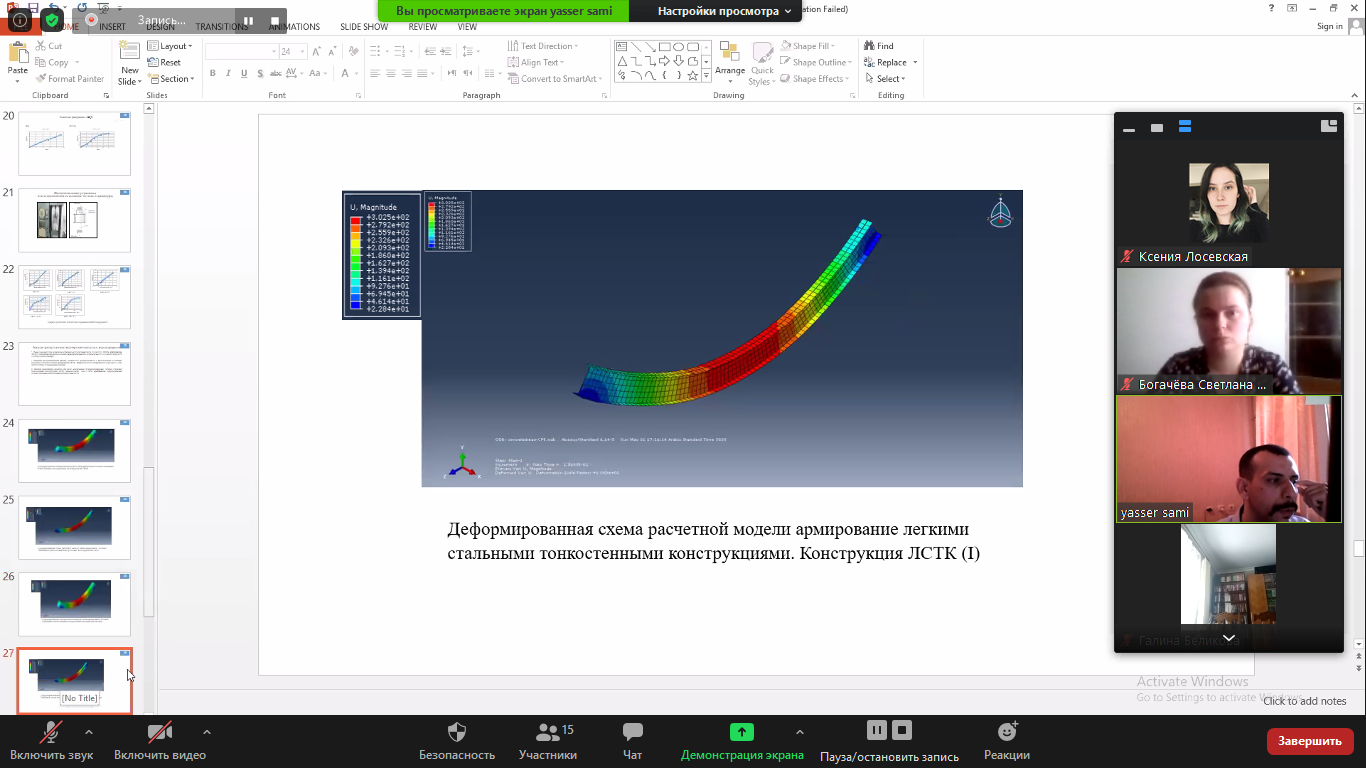Click the New Slide icon

coord(129,51)
